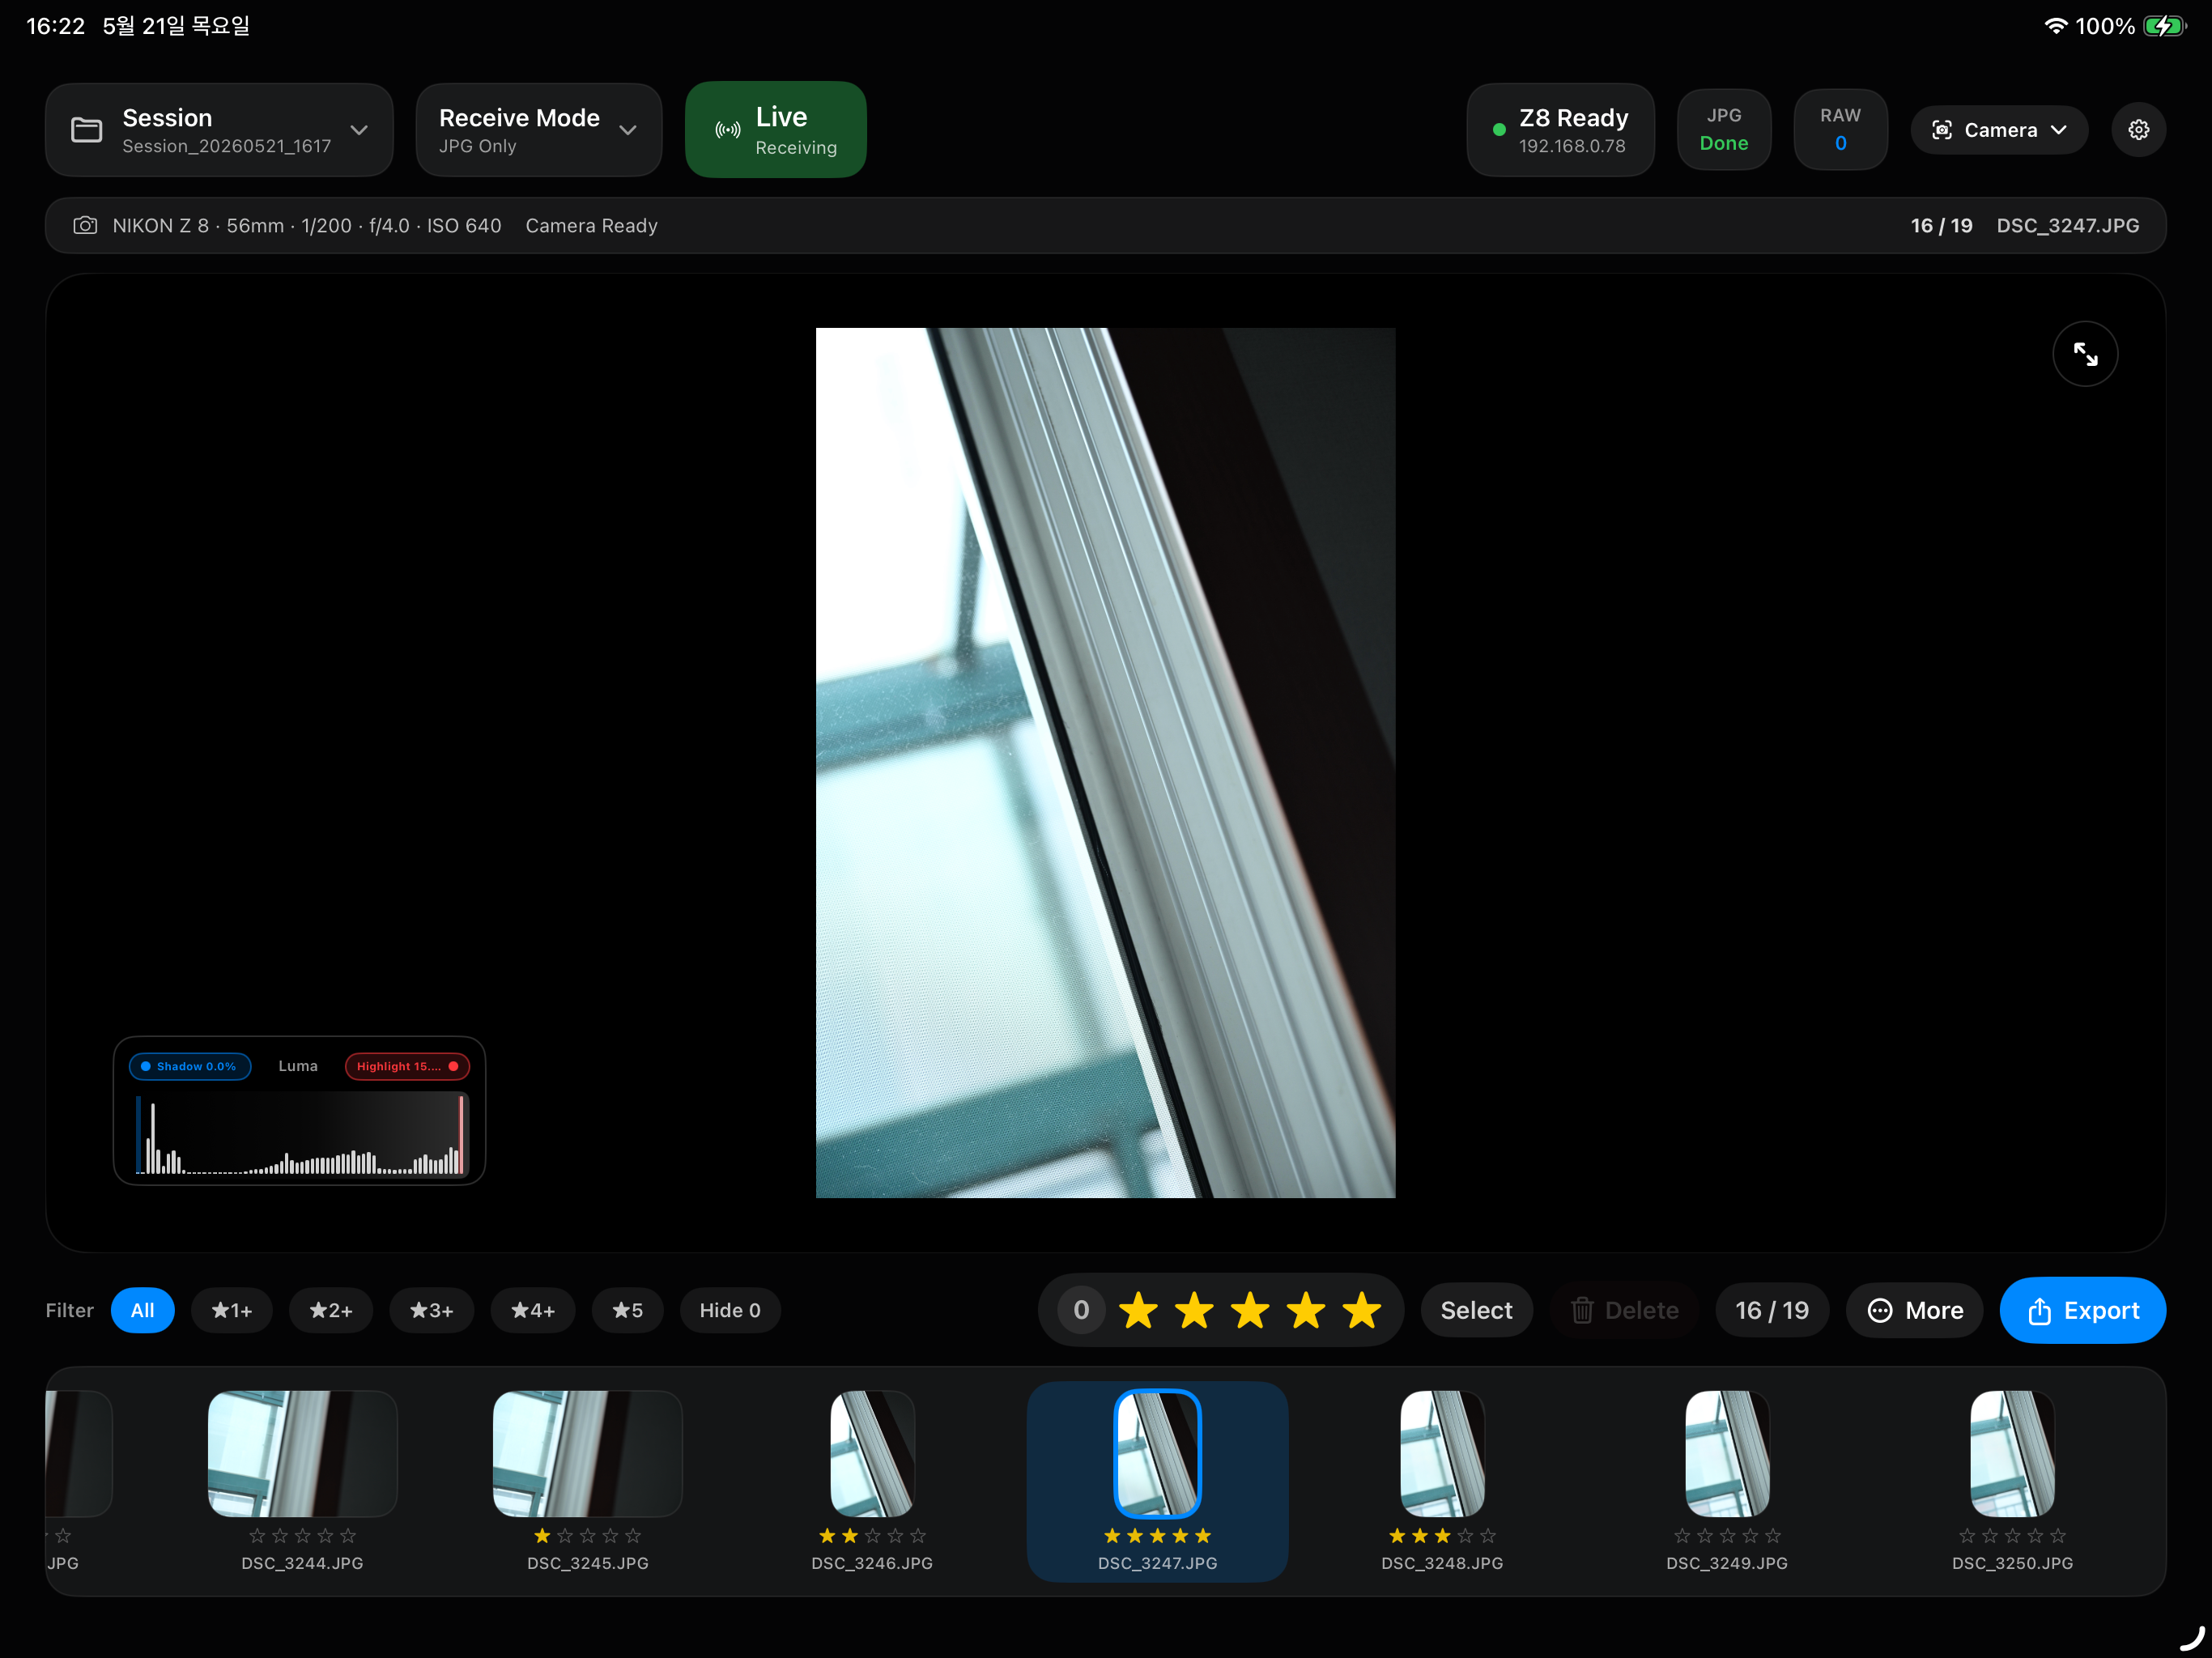Select the DSC_3246.JPG thumbnail
This screenshot has width=2212, height=1658.
tap(872, 1453)
